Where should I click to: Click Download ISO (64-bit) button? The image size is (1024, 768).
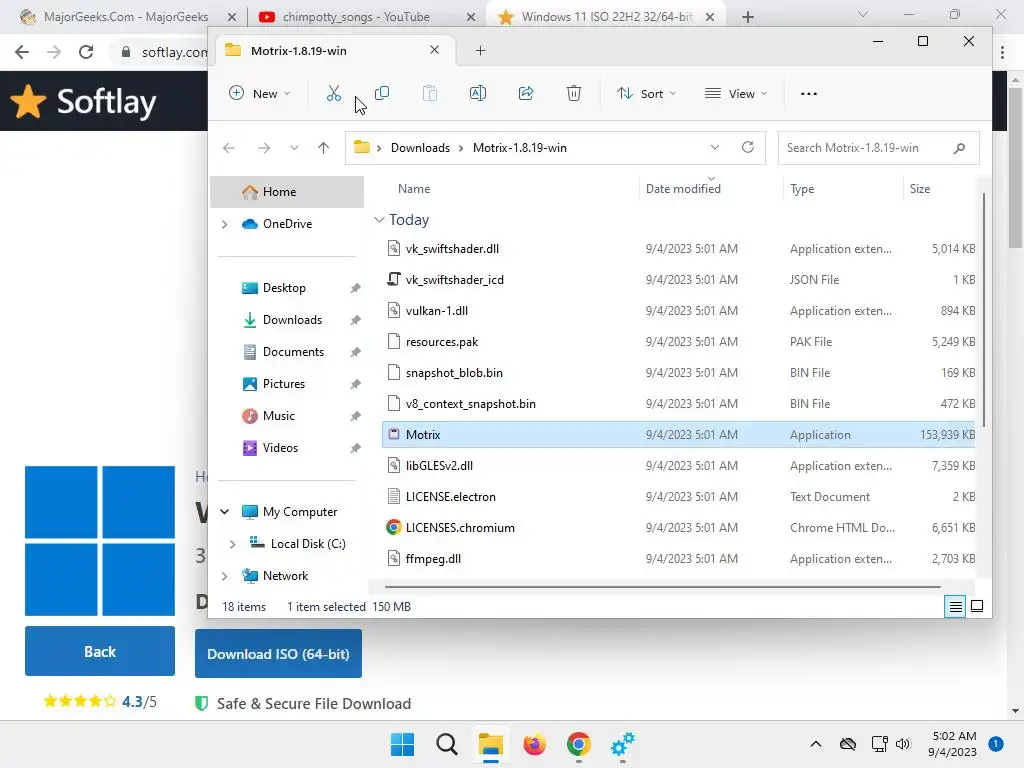(x=278, y=654)
